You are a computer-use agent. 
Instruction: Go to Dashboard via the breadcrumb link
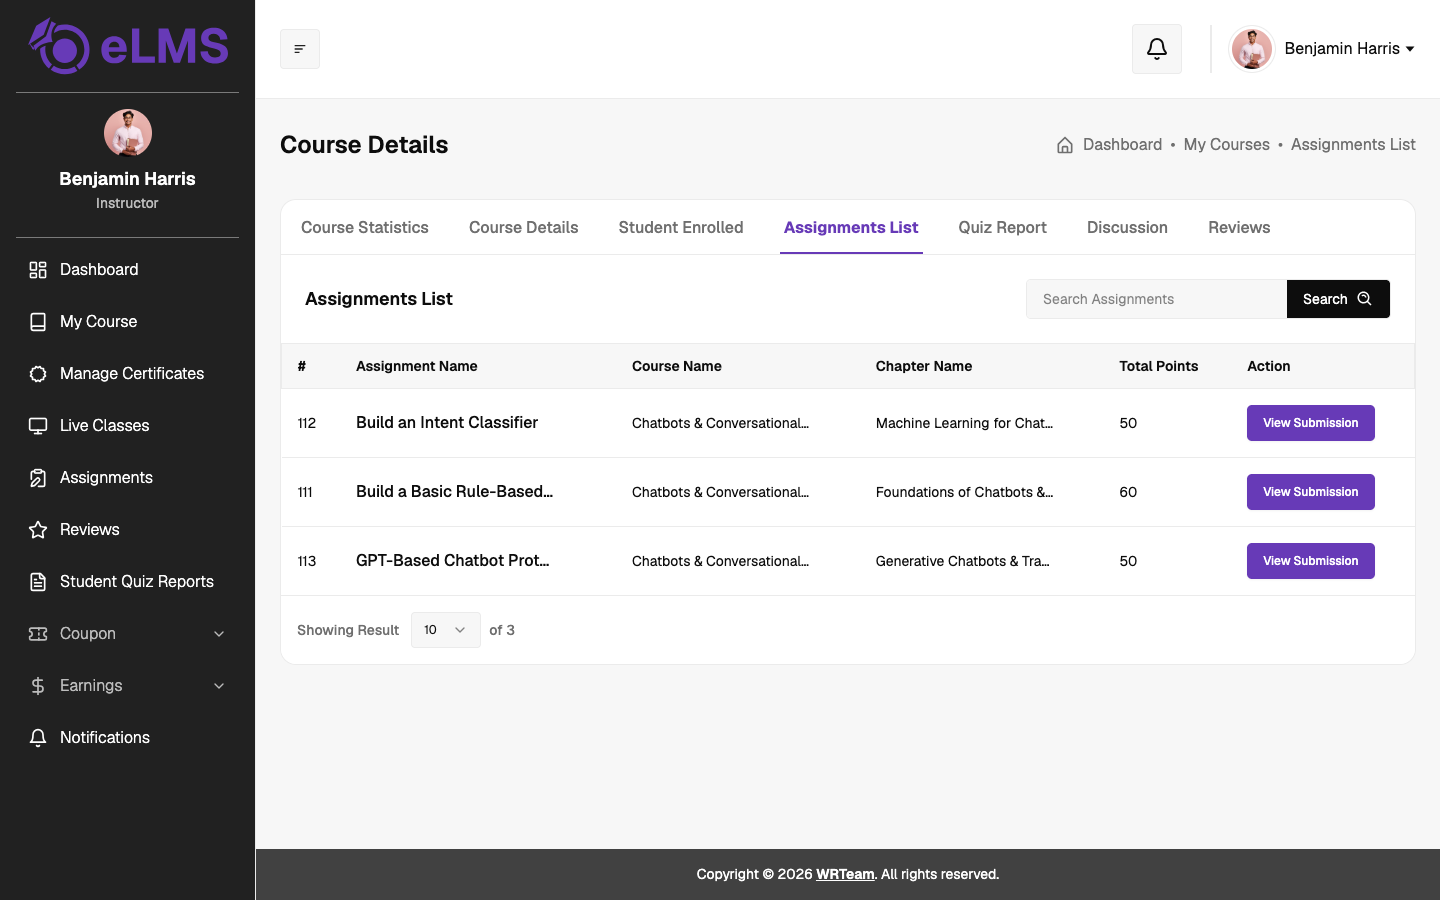tap(1122, 145)
